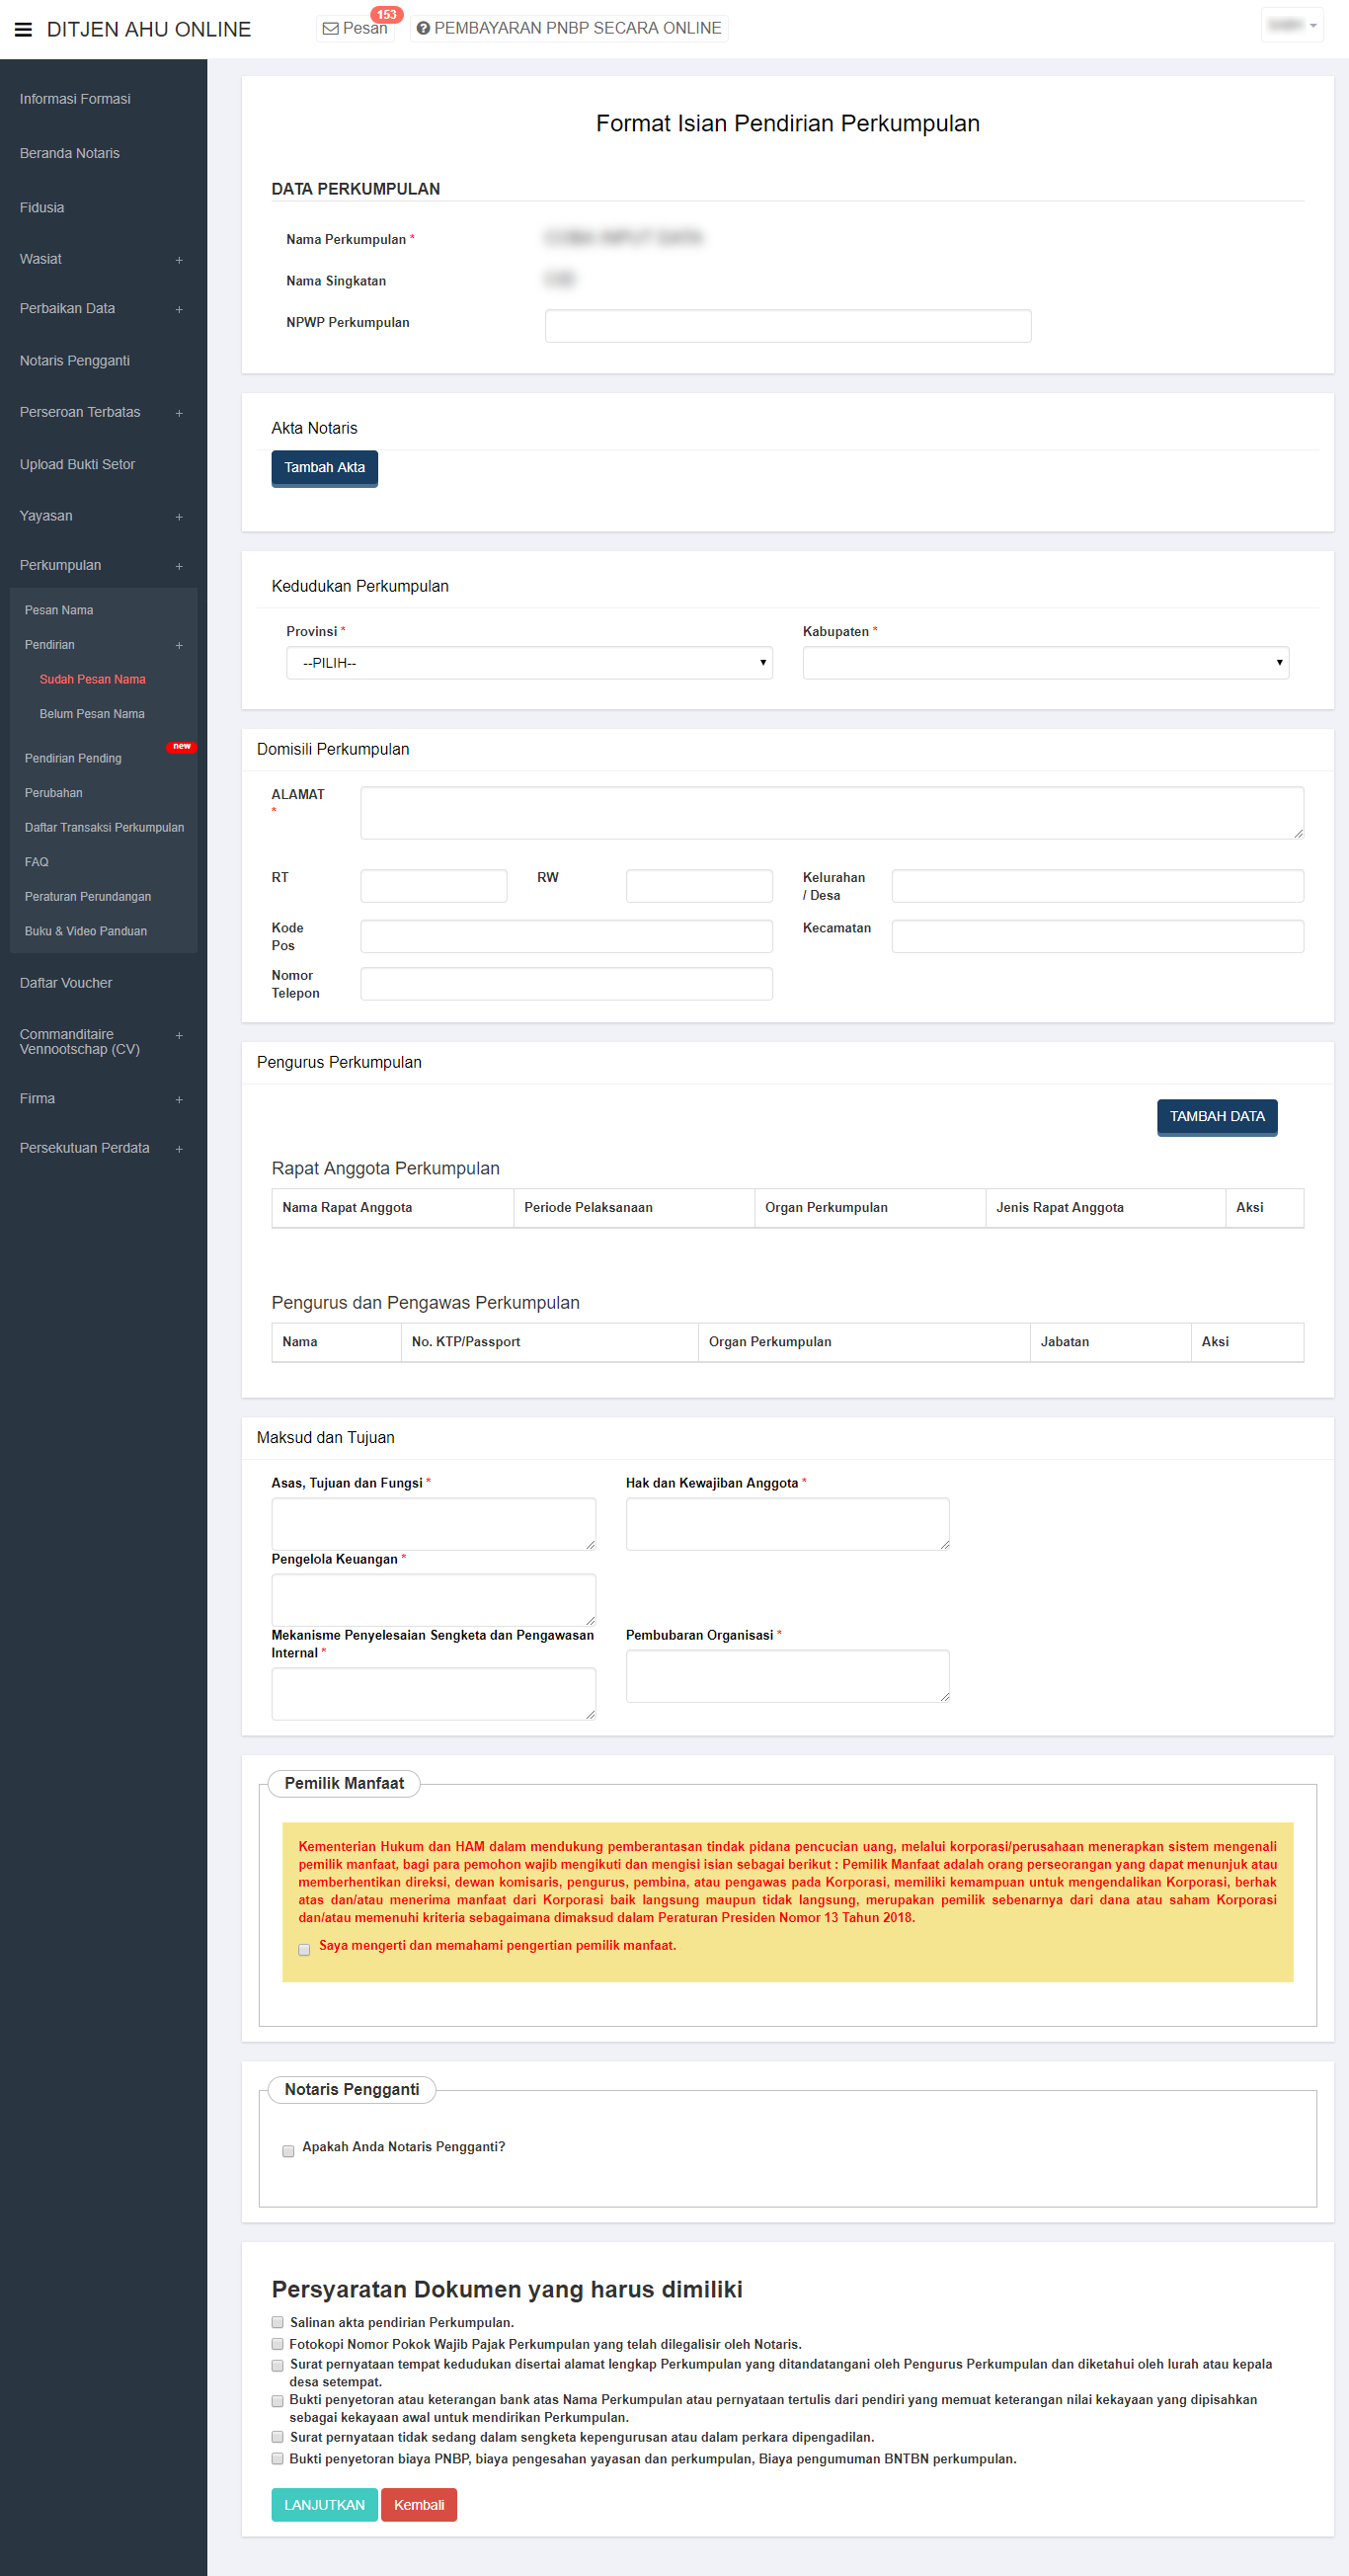The height and width of the screenshot is (2576, 1349).
Task: Click the NPWP Perkumpulan input field
Action: click(787, 326)
